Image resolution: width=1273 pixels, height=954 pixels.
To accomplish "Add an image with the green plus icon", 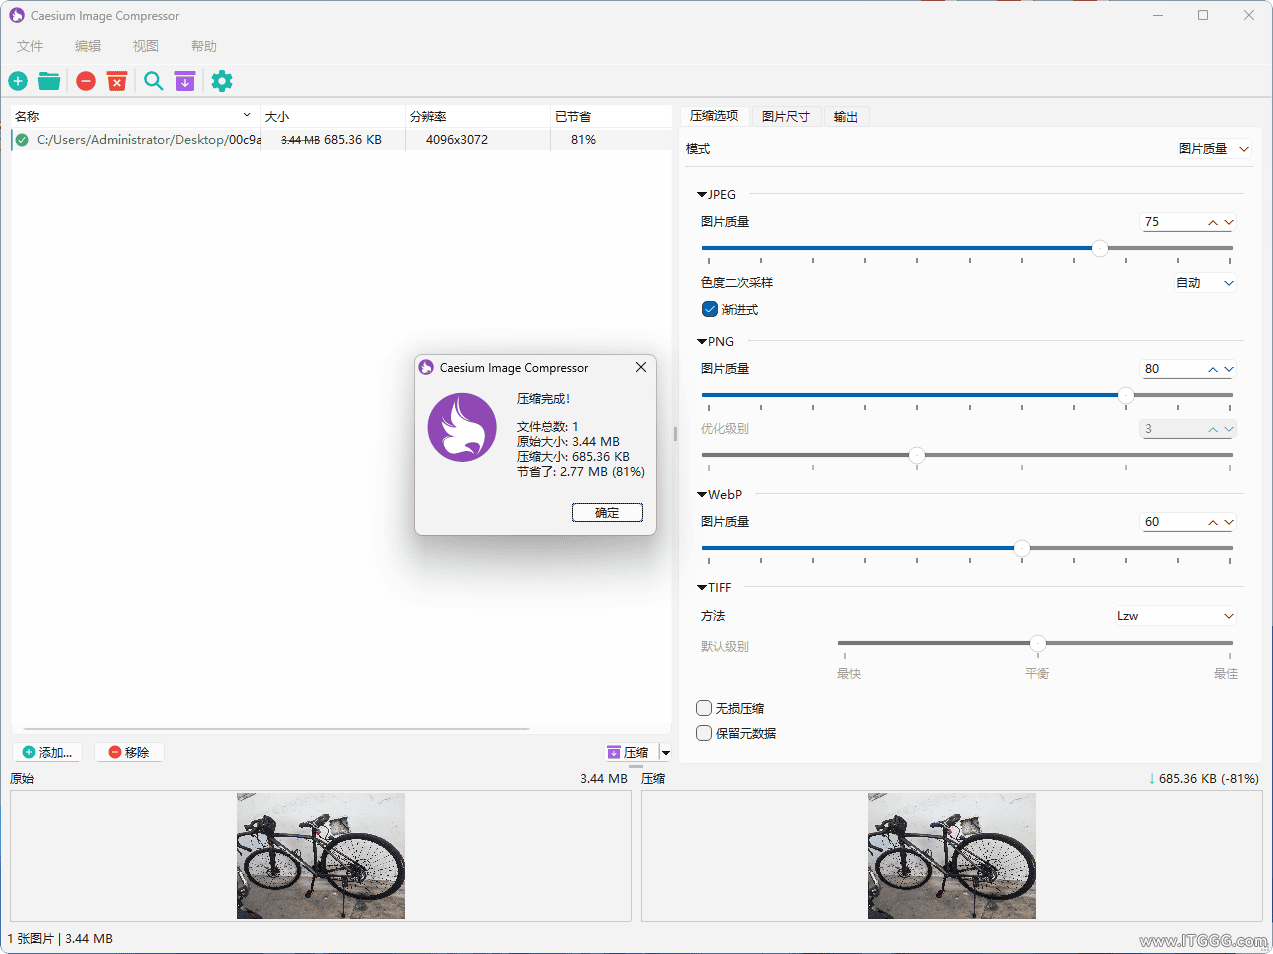I will [17, 81].
